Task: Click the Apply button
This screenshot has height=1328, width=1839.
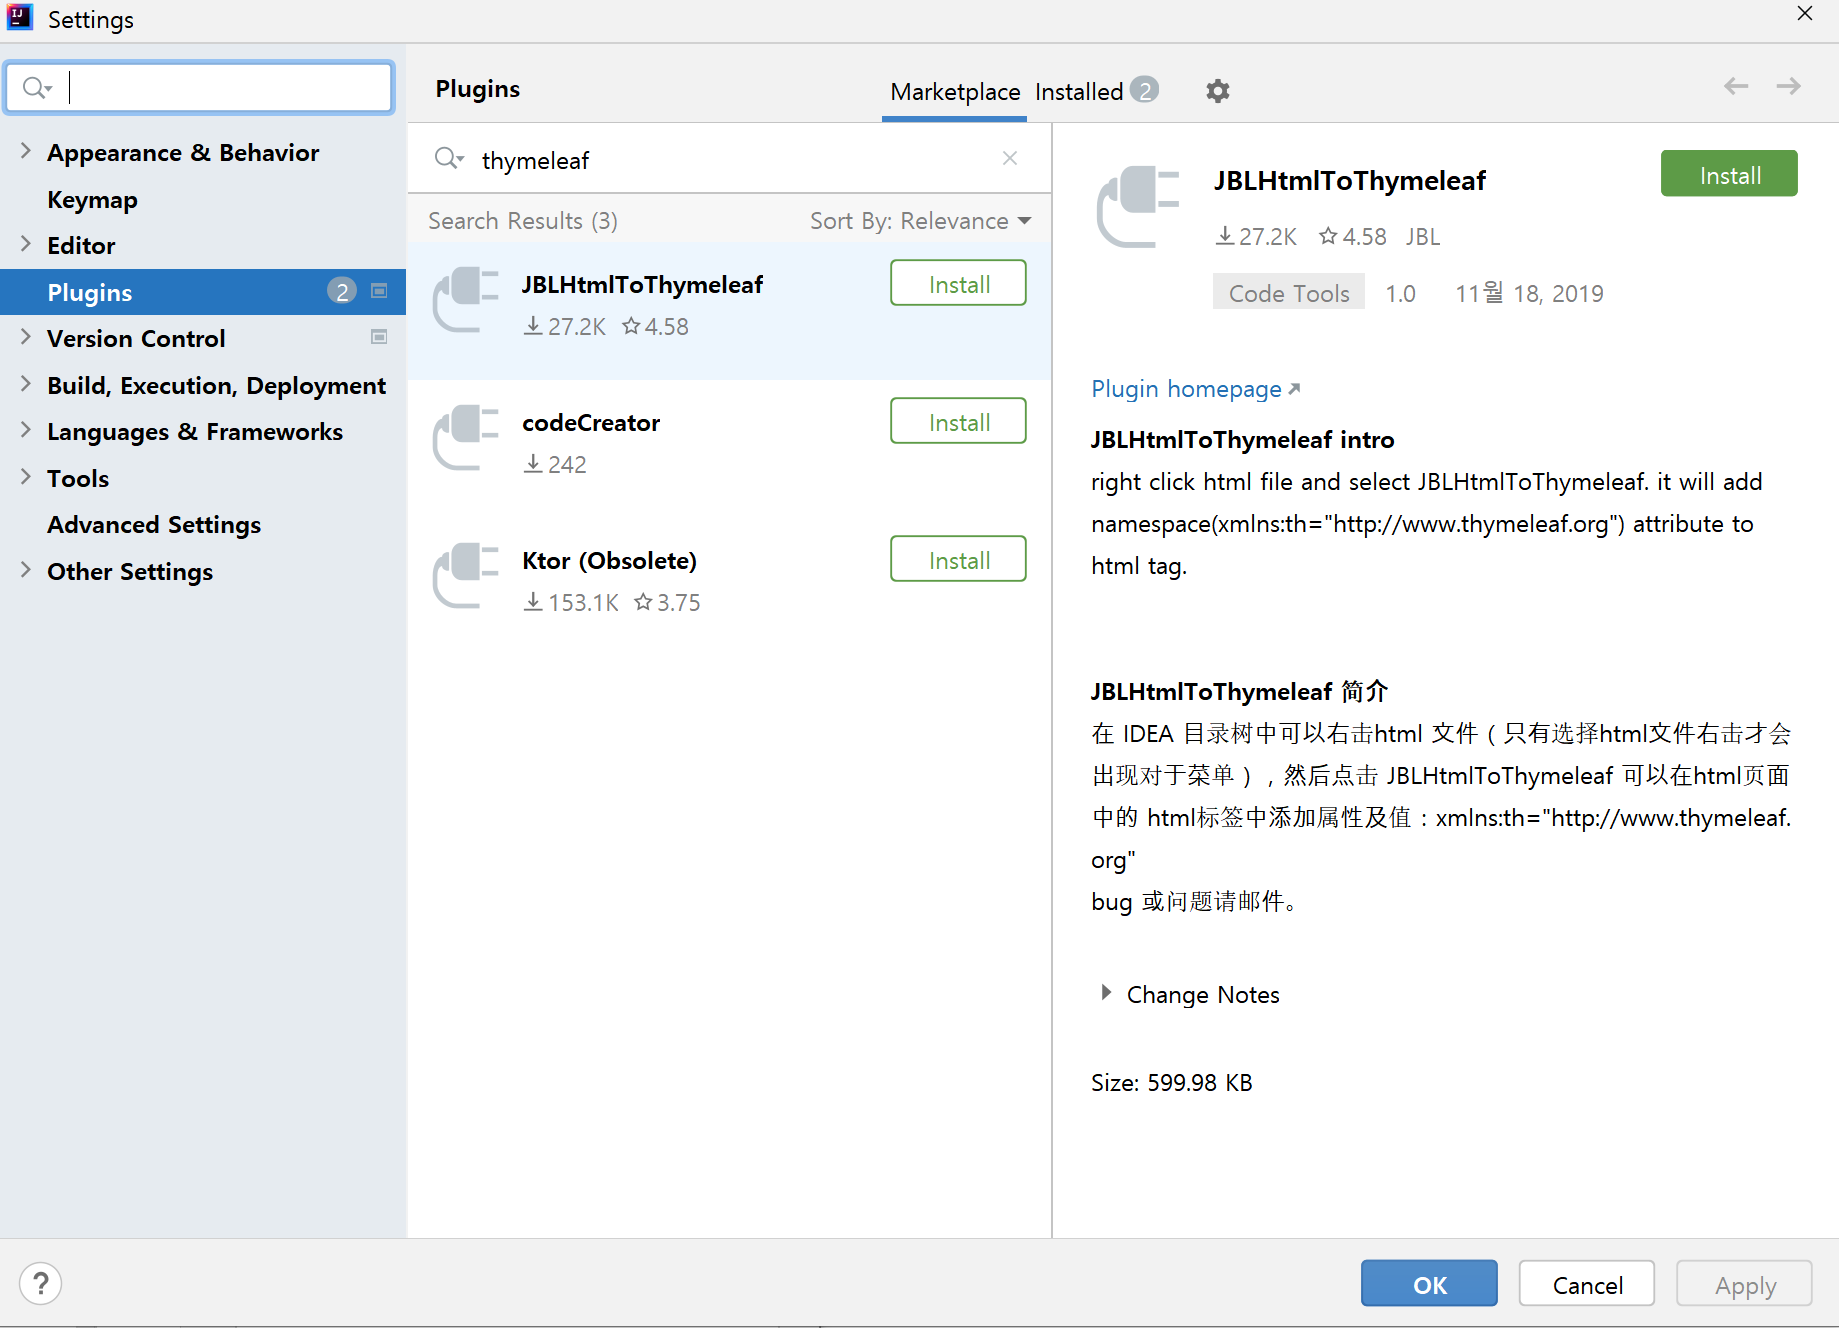Action: pyautogui.click(x=1745, y=1284)
